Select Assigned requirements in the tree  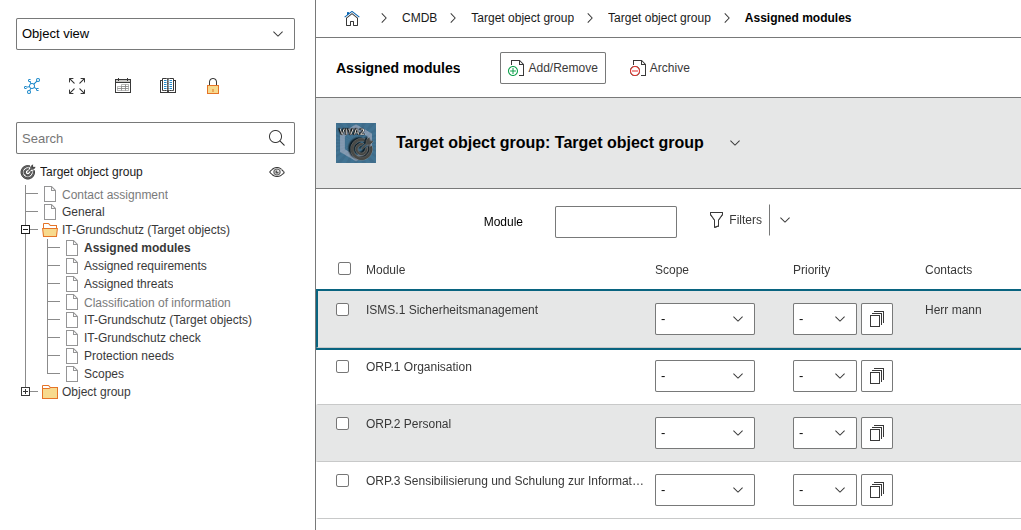click(145, 266)
